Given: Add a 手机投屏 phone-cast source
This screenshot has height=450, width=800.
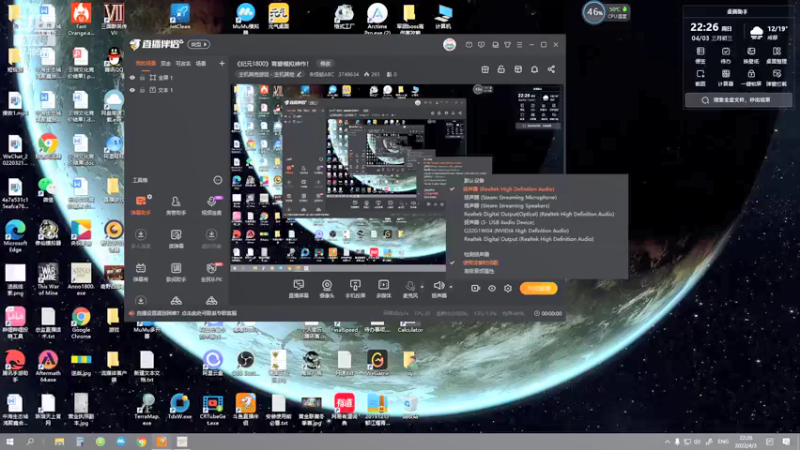Looking at the screenshot, I should click(355, 289).
